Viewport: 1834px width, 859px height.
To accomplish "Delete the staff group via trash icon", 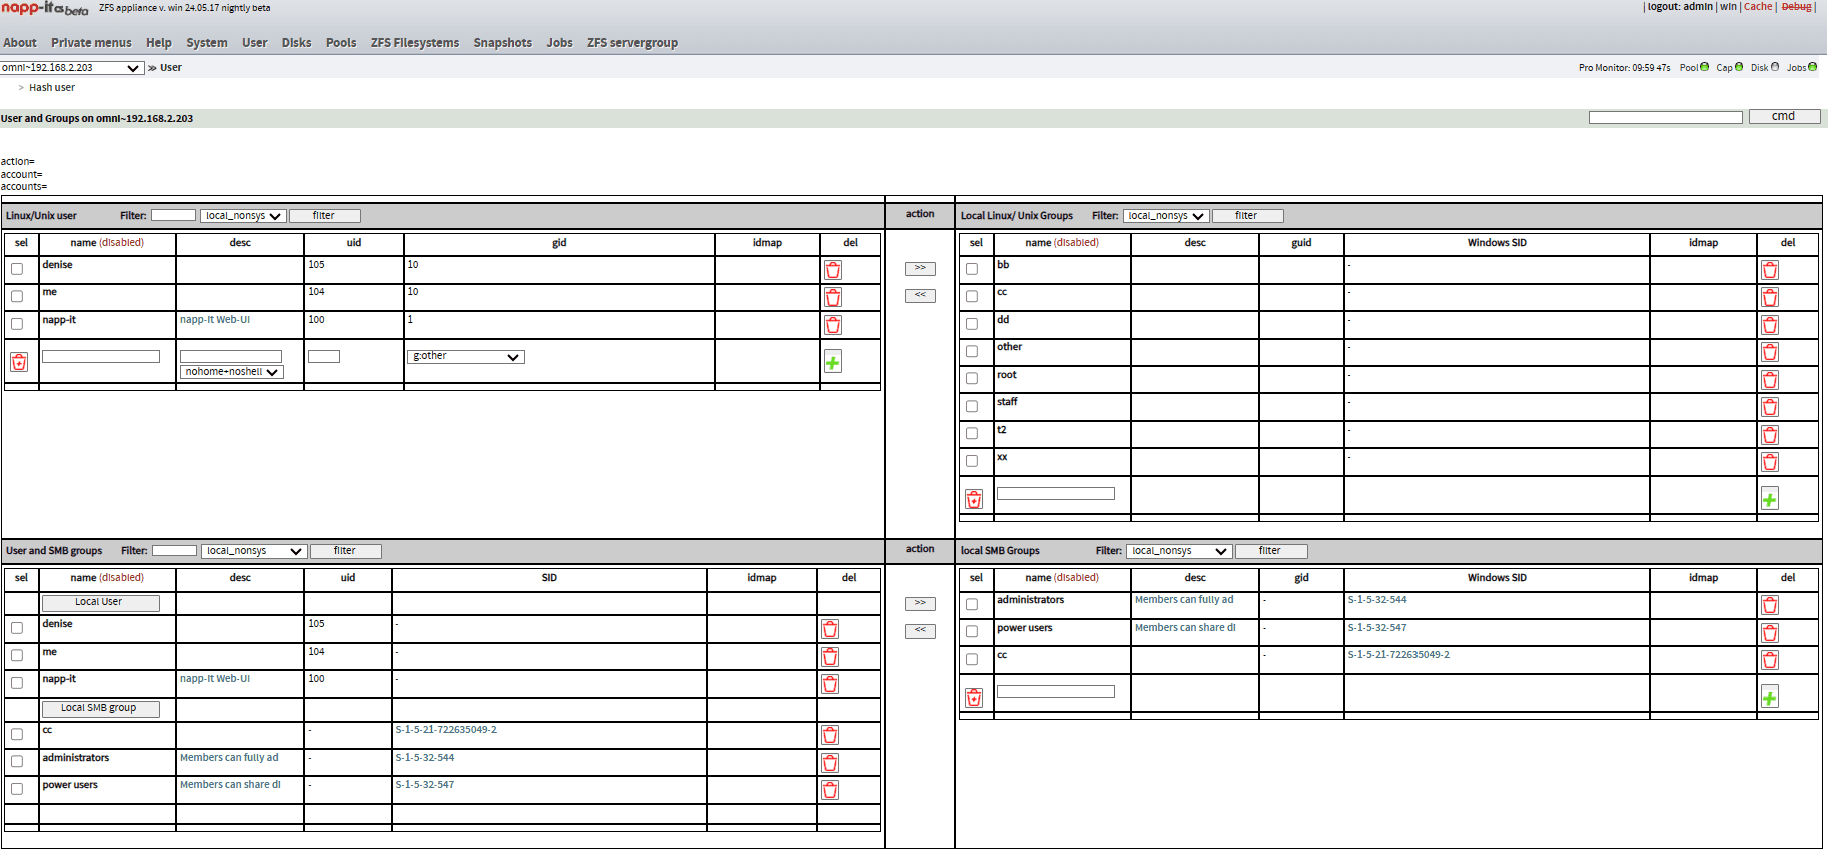I will click(x=1770, y=407).
